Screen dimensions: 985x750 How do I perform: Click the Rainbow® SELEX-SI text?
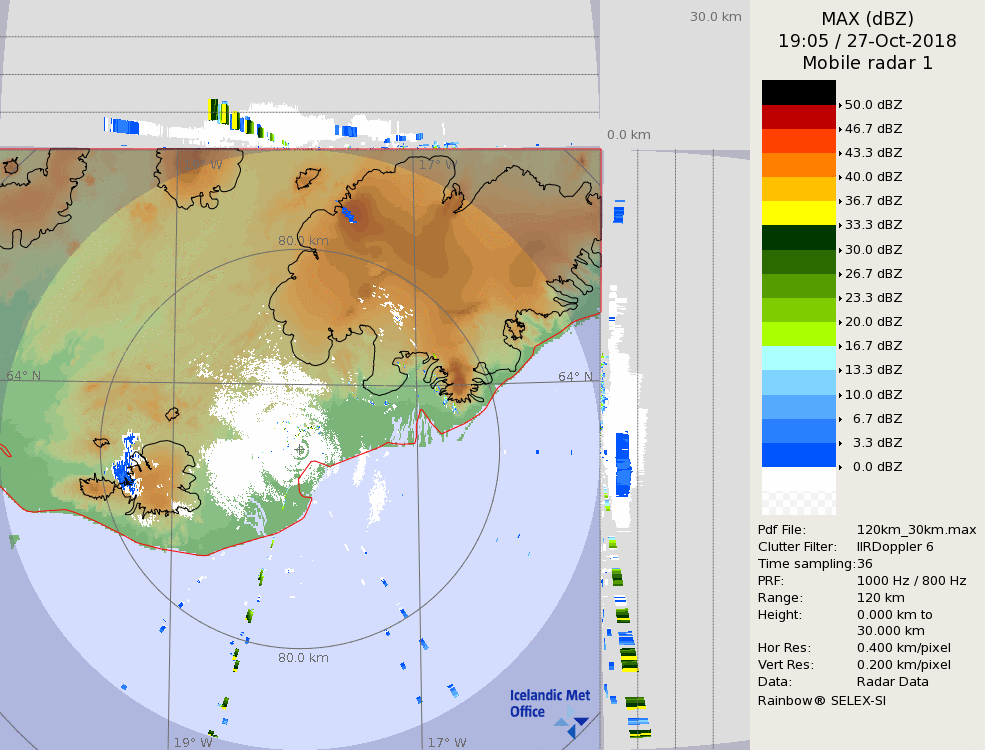[x=821, y=700]
